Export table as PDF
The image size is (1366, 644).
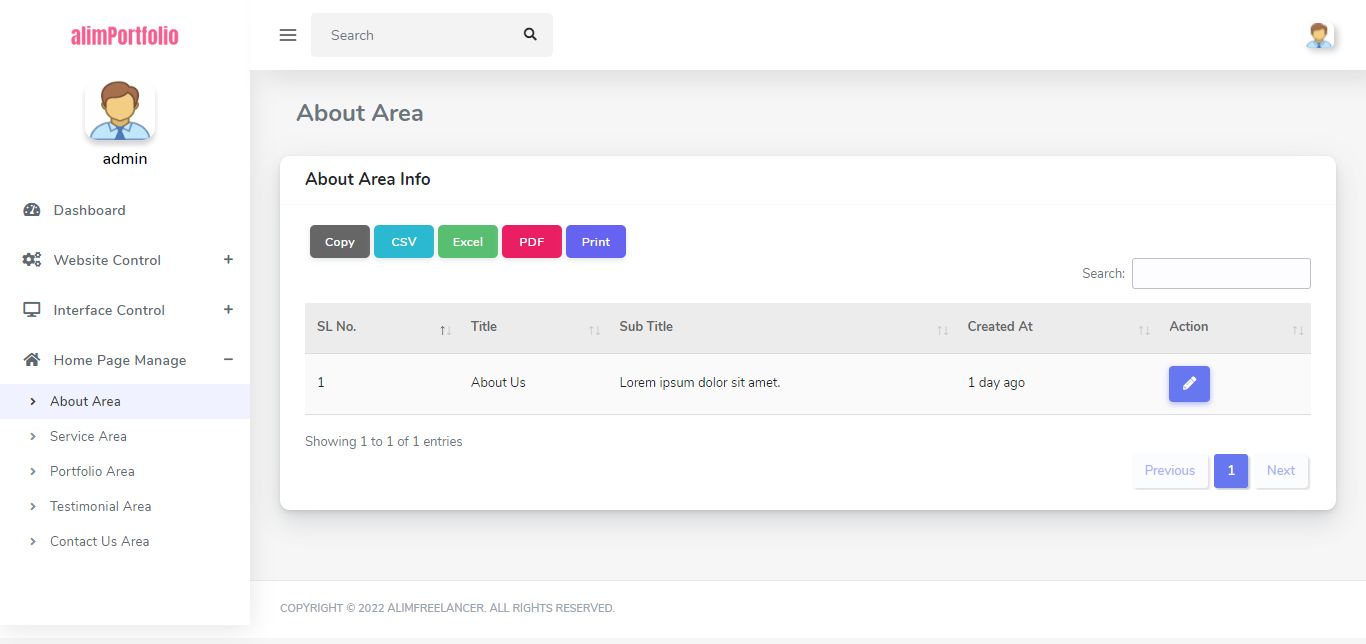click(x=532, y=242)
